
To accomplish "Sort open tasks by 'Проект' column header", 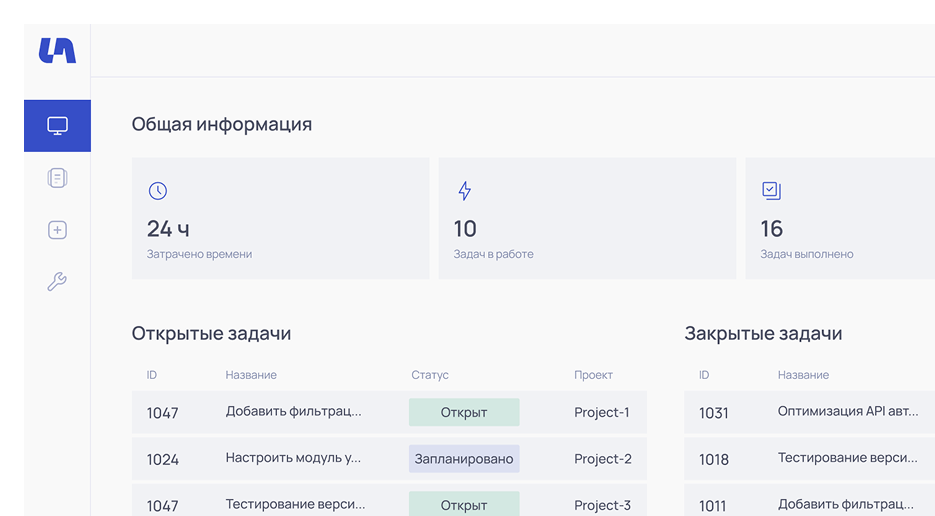I will [x=593, y=375].
